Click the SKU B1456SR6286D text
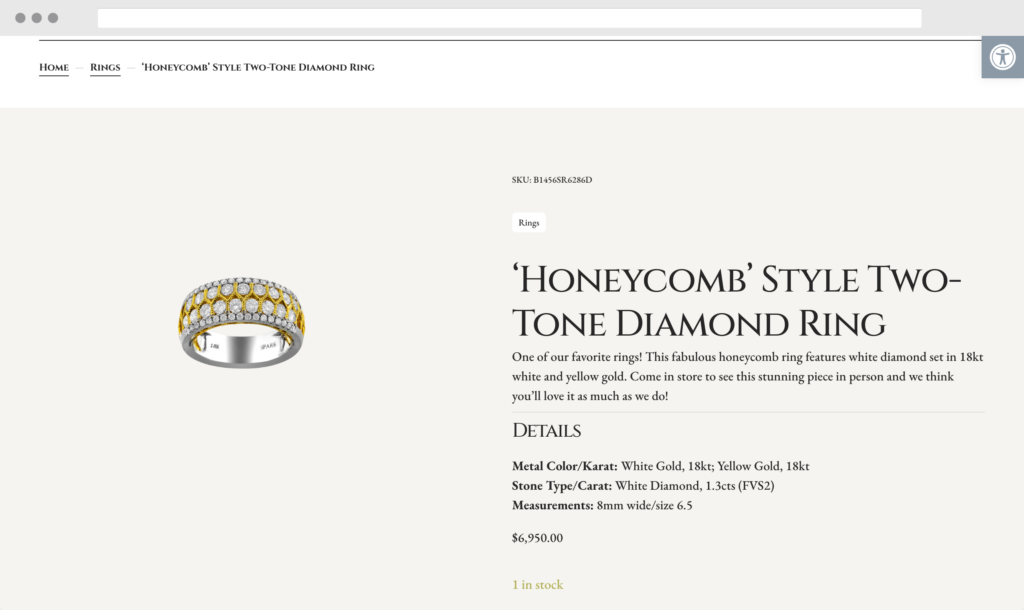The image size is (1024, 610). (x=551, y=180)
